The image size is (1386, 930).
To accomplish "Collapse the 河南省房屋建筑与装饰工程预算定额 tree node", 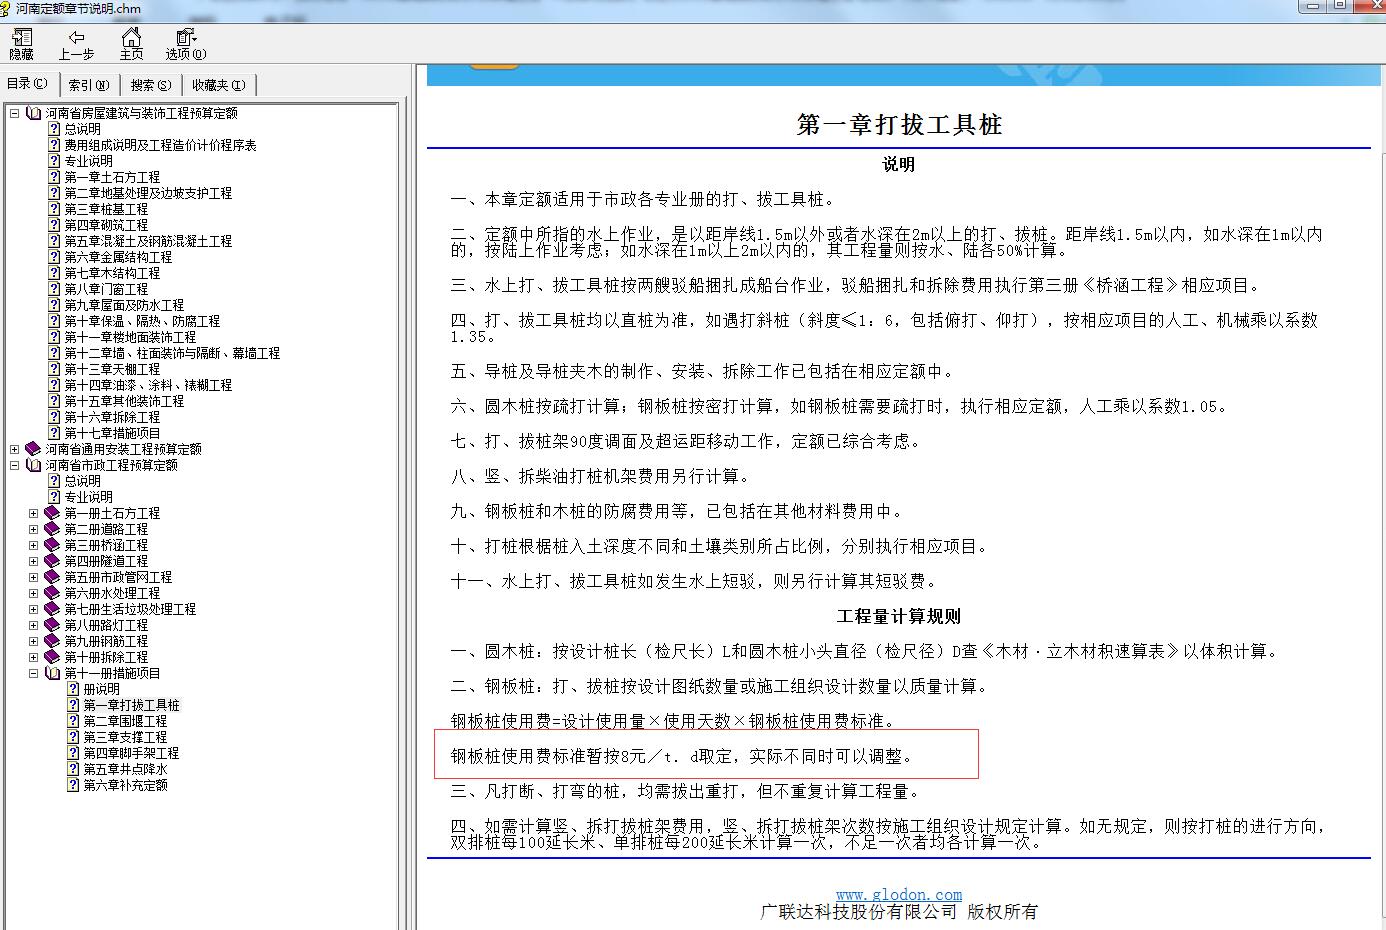I will point(15,113).
